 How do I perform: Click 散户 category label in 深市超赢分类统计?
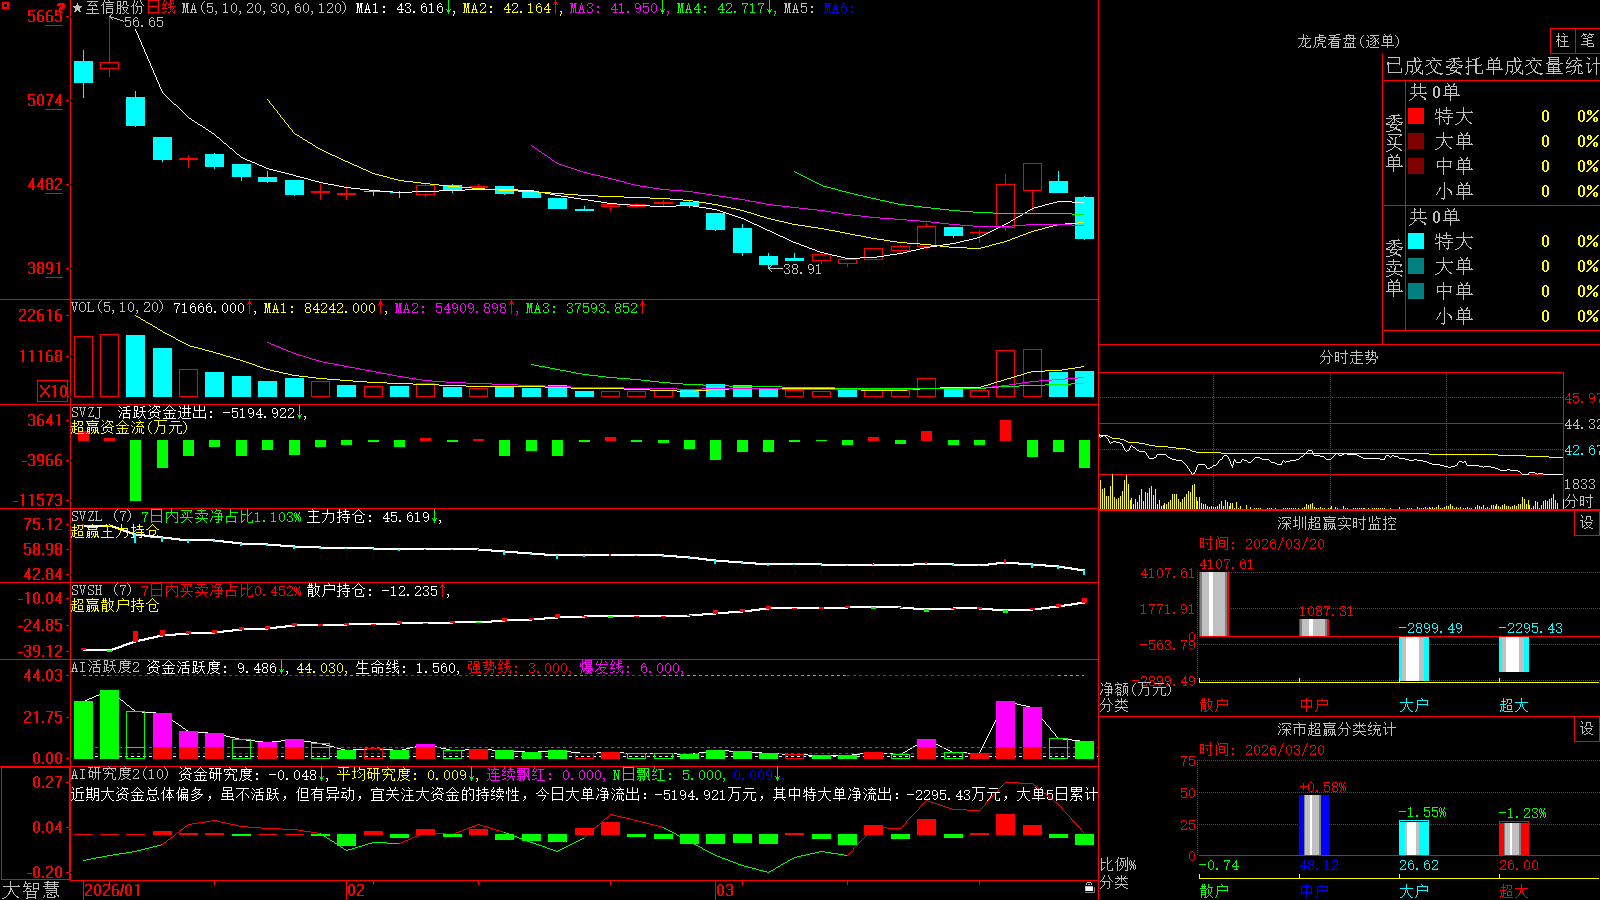click(1214, 890)
